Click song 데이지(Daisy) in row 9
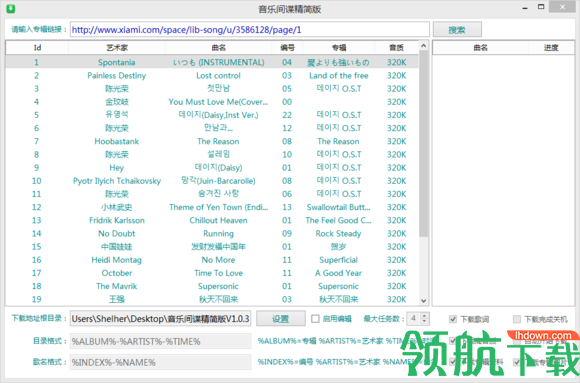580x383 pixels. coord(218,168)
